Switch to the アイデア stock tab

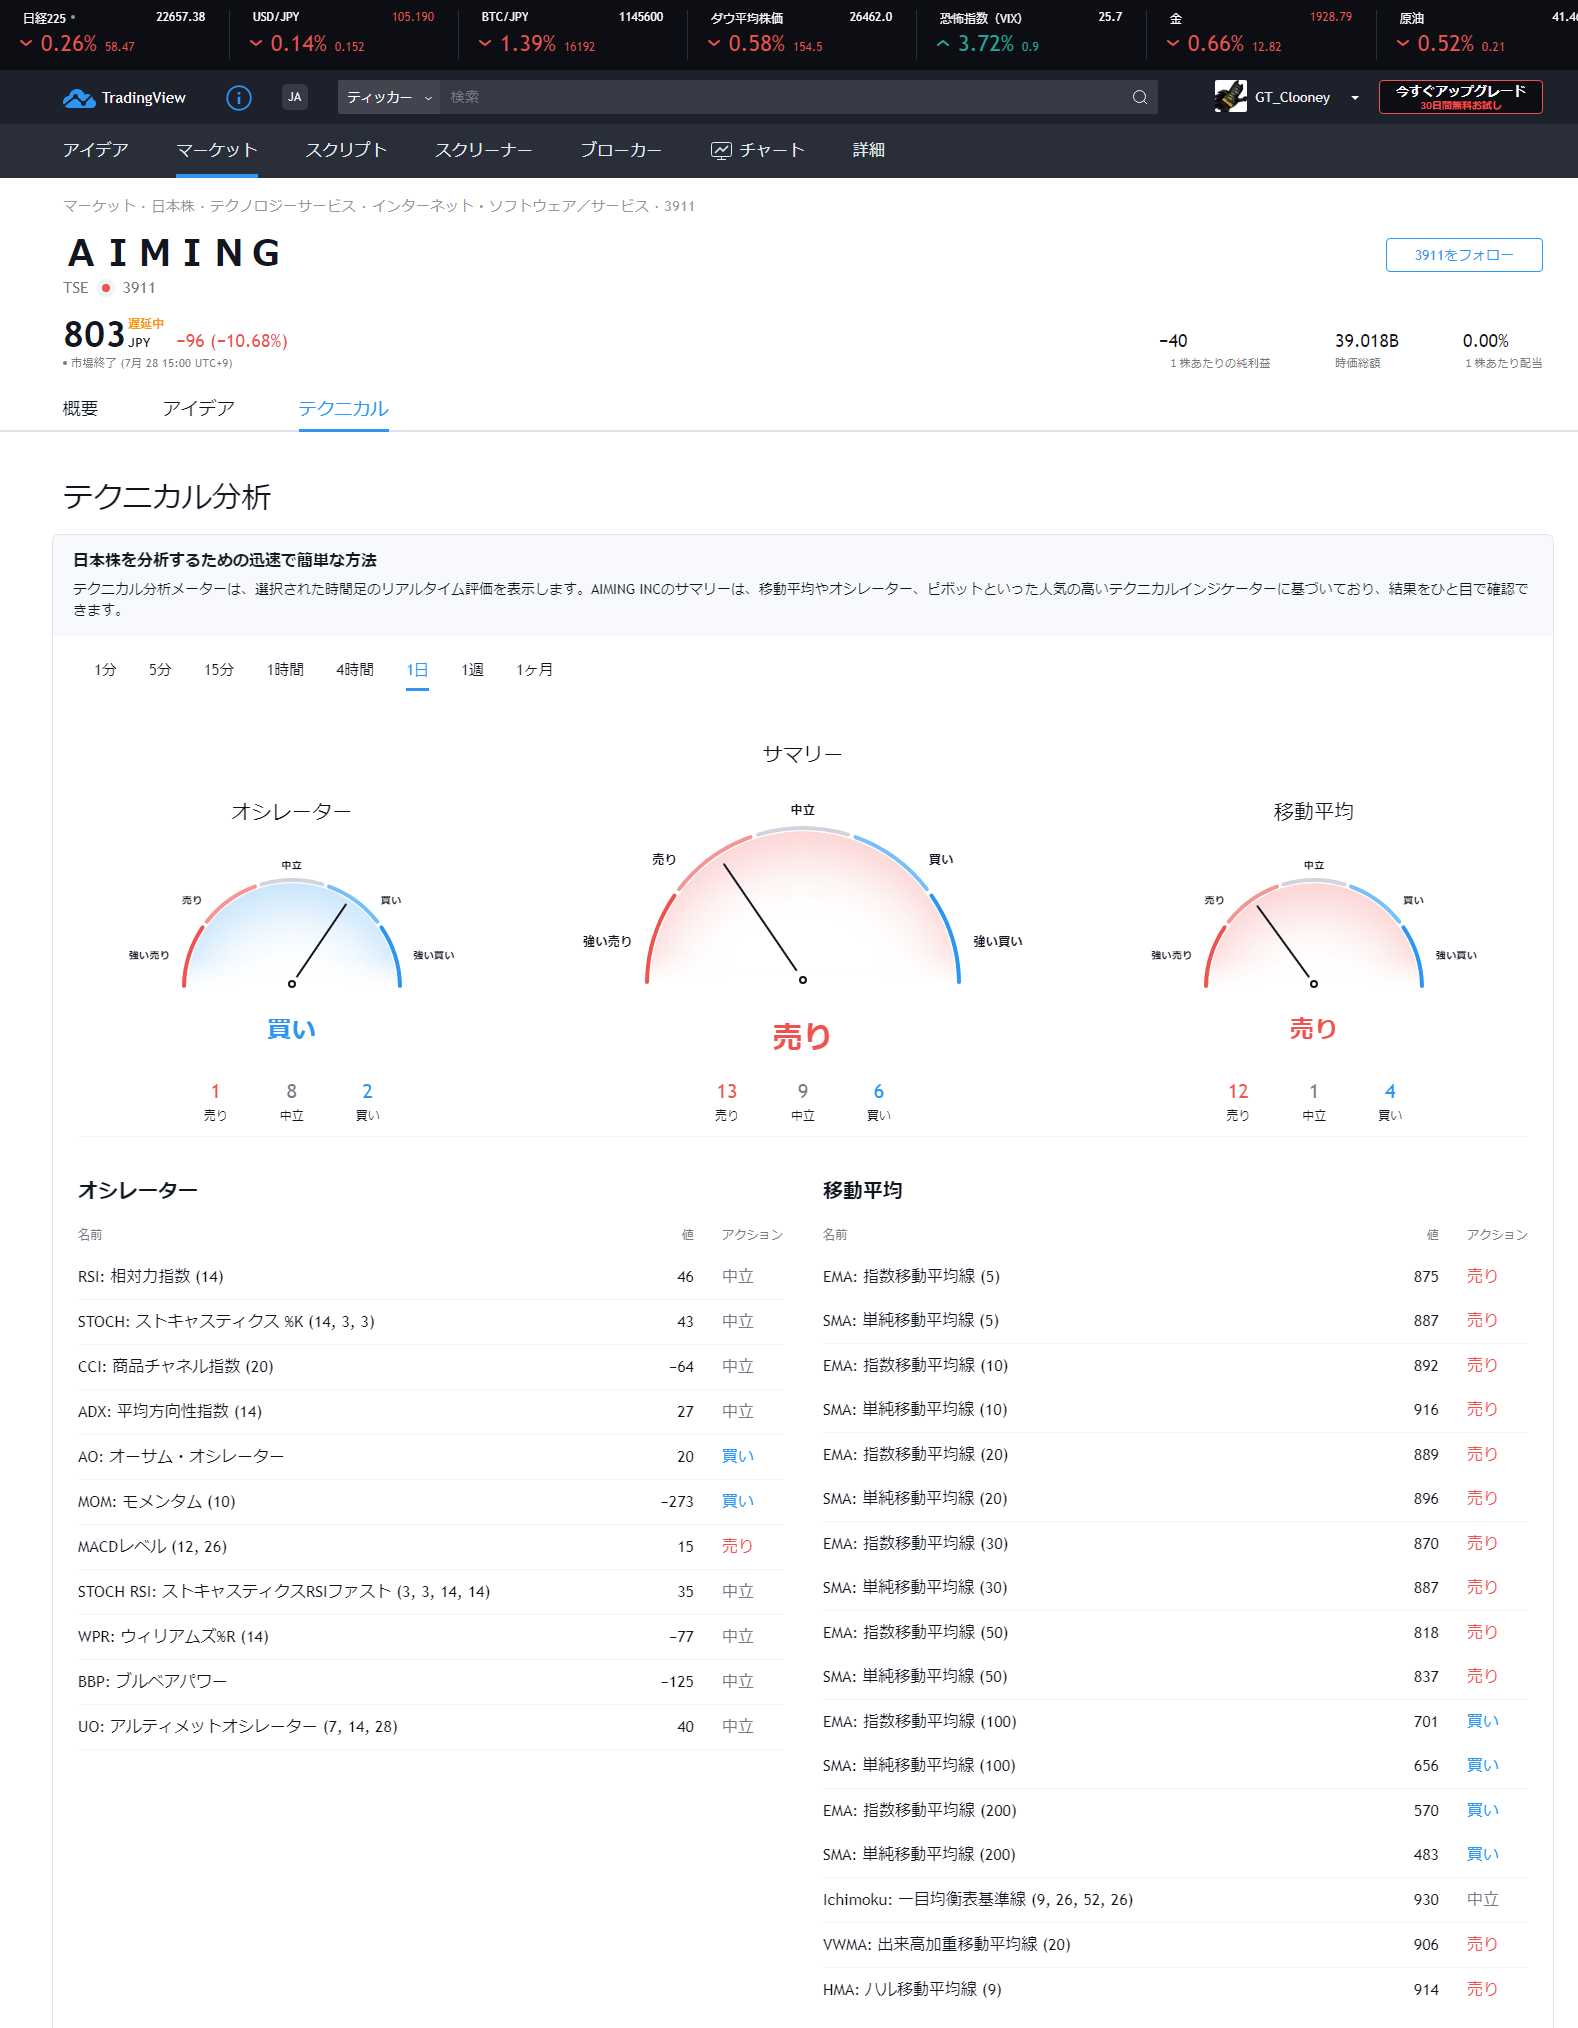[198, 408]
